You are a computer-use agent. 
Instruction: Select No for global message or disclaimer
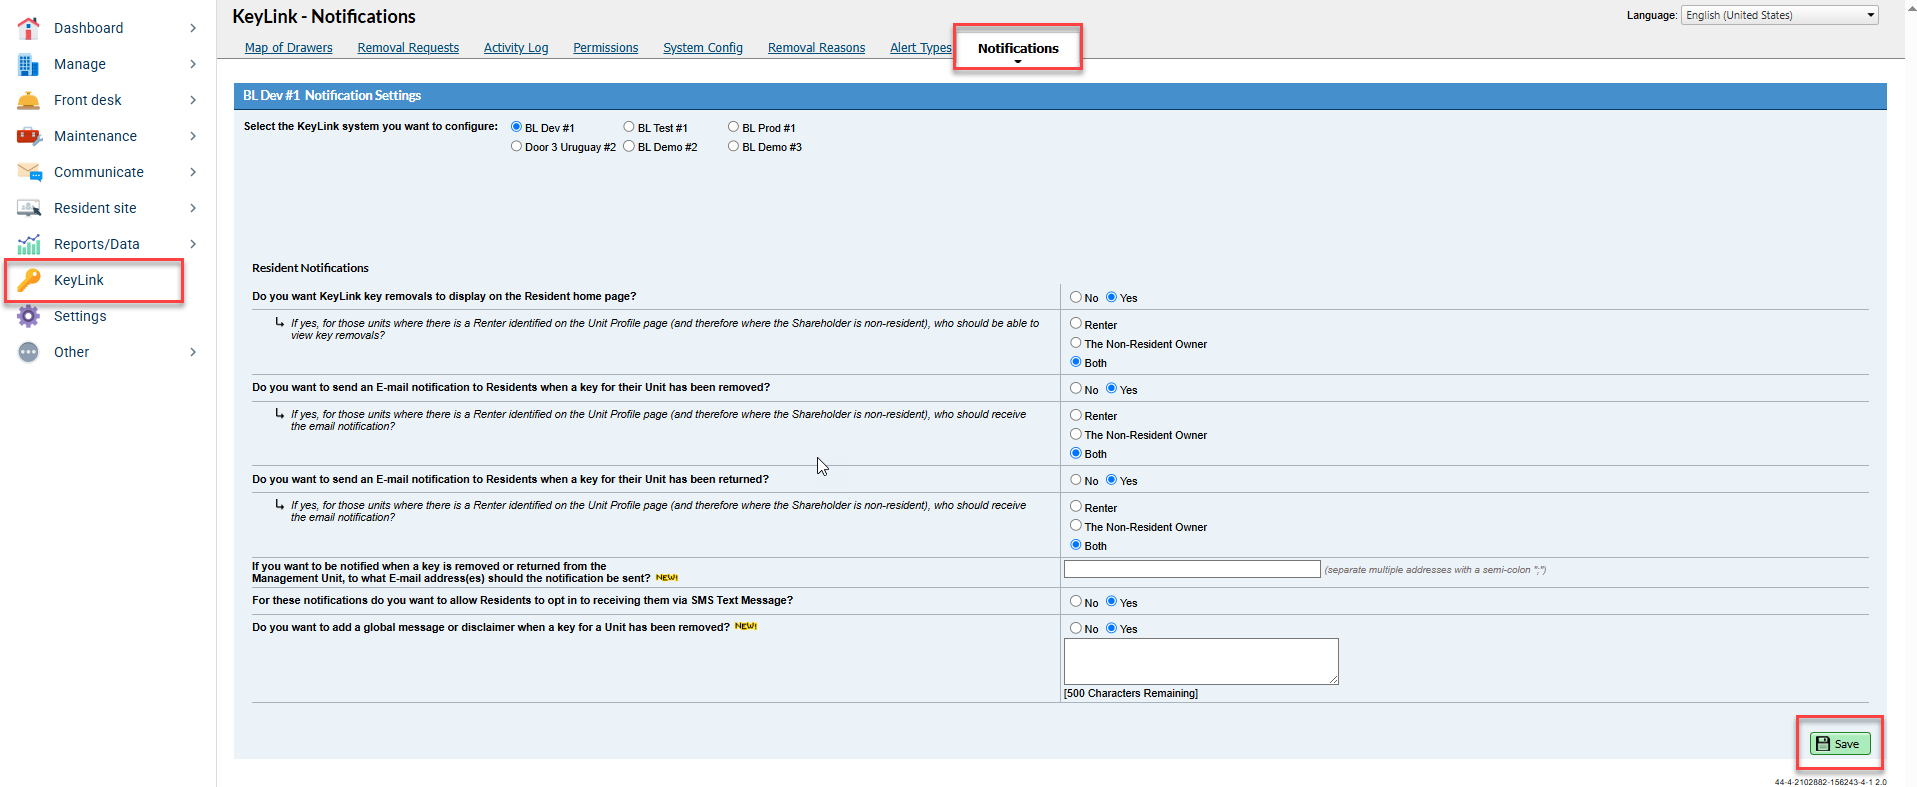[1076, 628]
